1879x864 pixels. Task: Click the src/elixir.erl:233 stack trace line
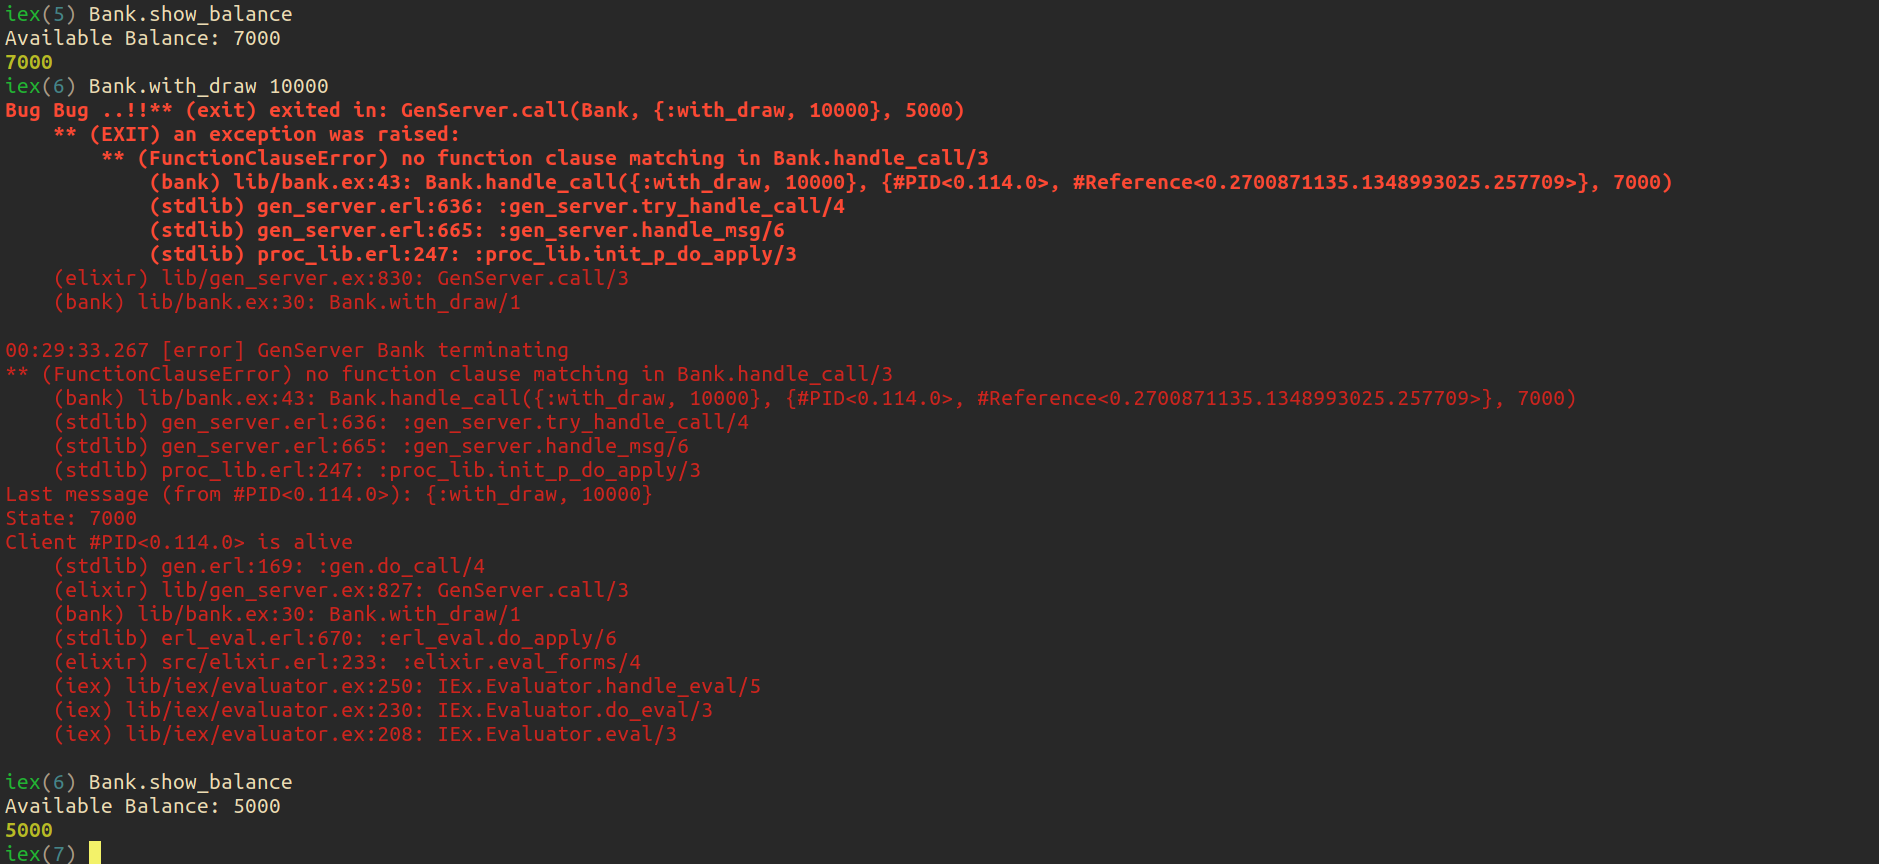click(347, 662)
